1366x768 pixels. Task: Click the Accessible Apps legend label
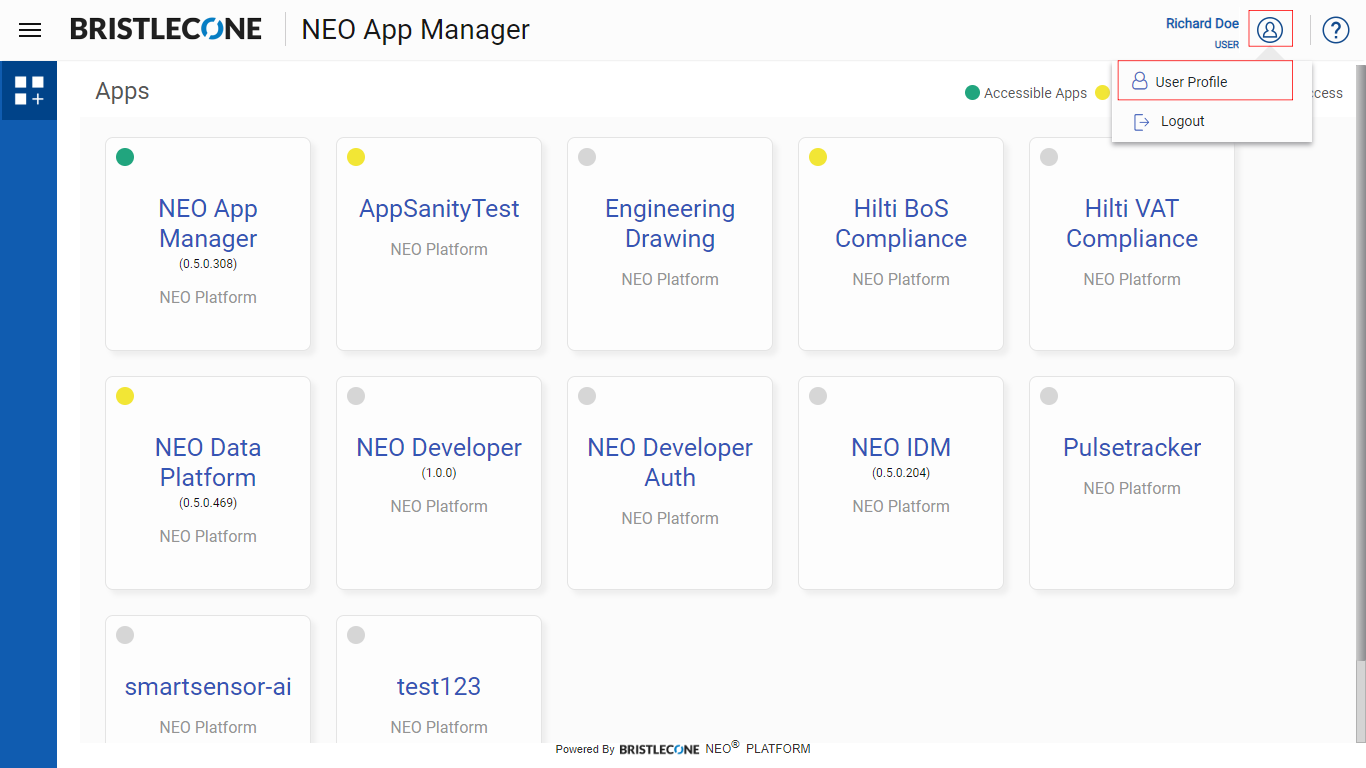click(1035, 93)
